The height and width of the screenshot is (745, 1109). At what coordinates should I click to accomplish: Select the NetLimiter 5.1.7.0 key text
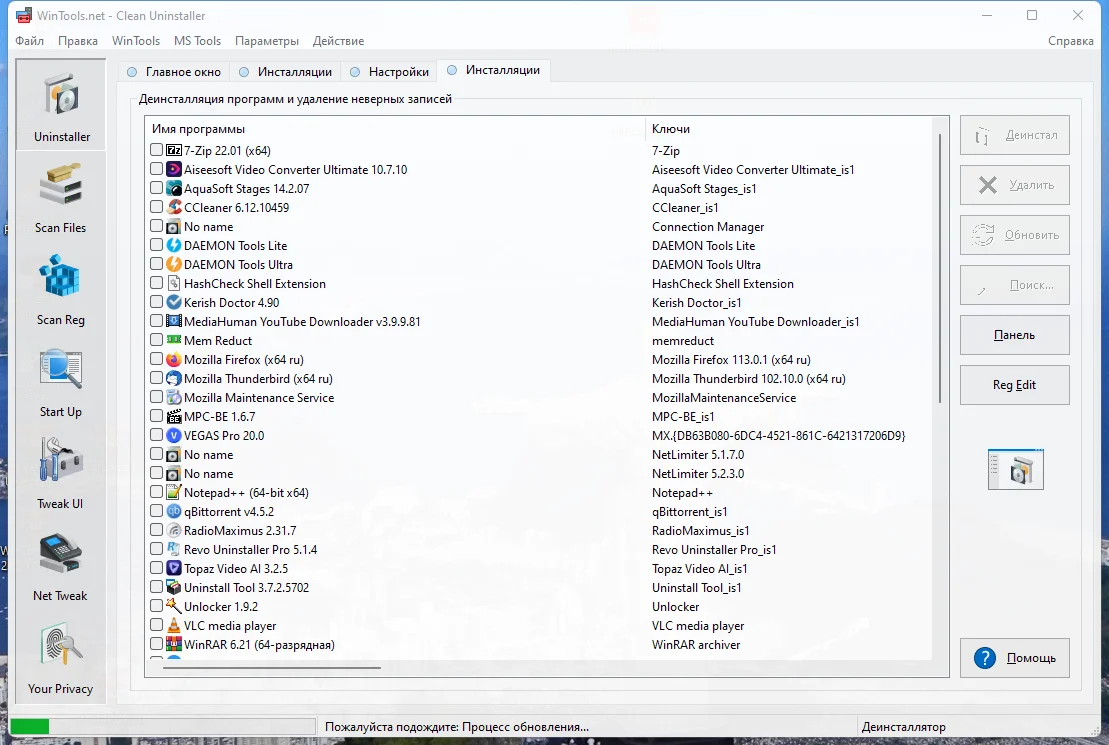[x=698, y=454]
